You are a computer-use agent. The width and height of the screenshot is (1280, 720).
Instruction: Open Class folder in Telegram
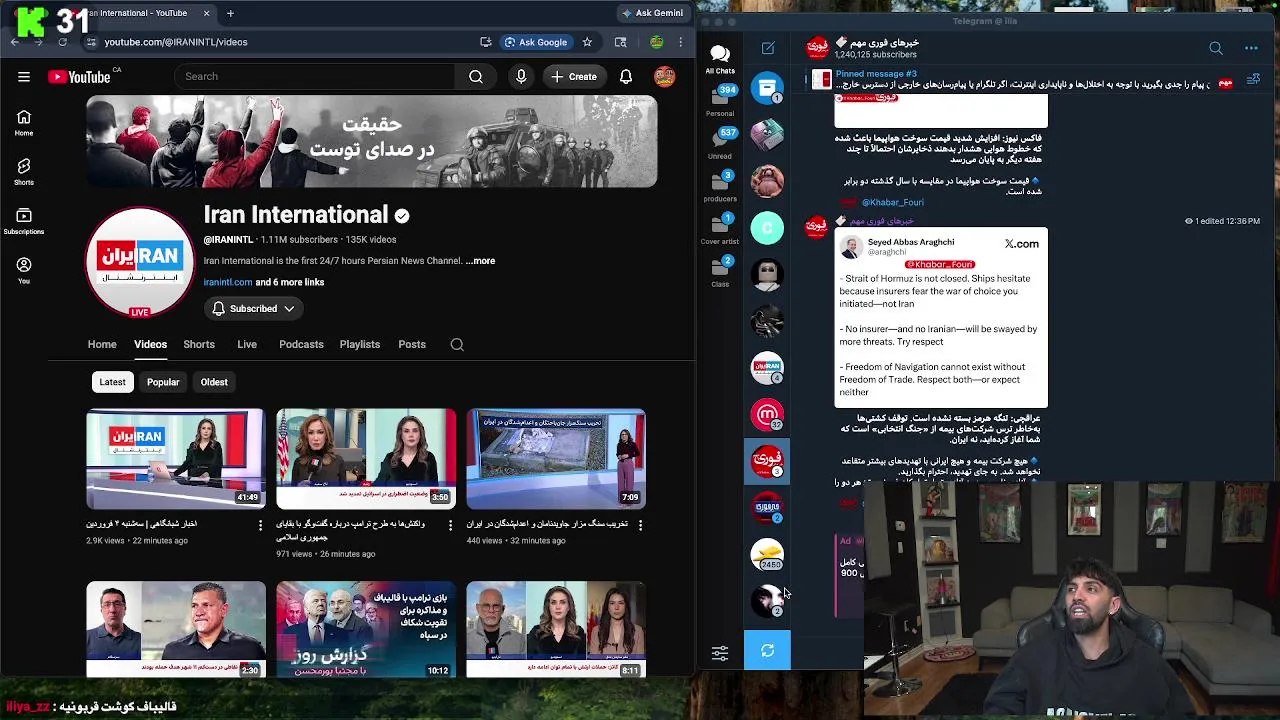720,272
